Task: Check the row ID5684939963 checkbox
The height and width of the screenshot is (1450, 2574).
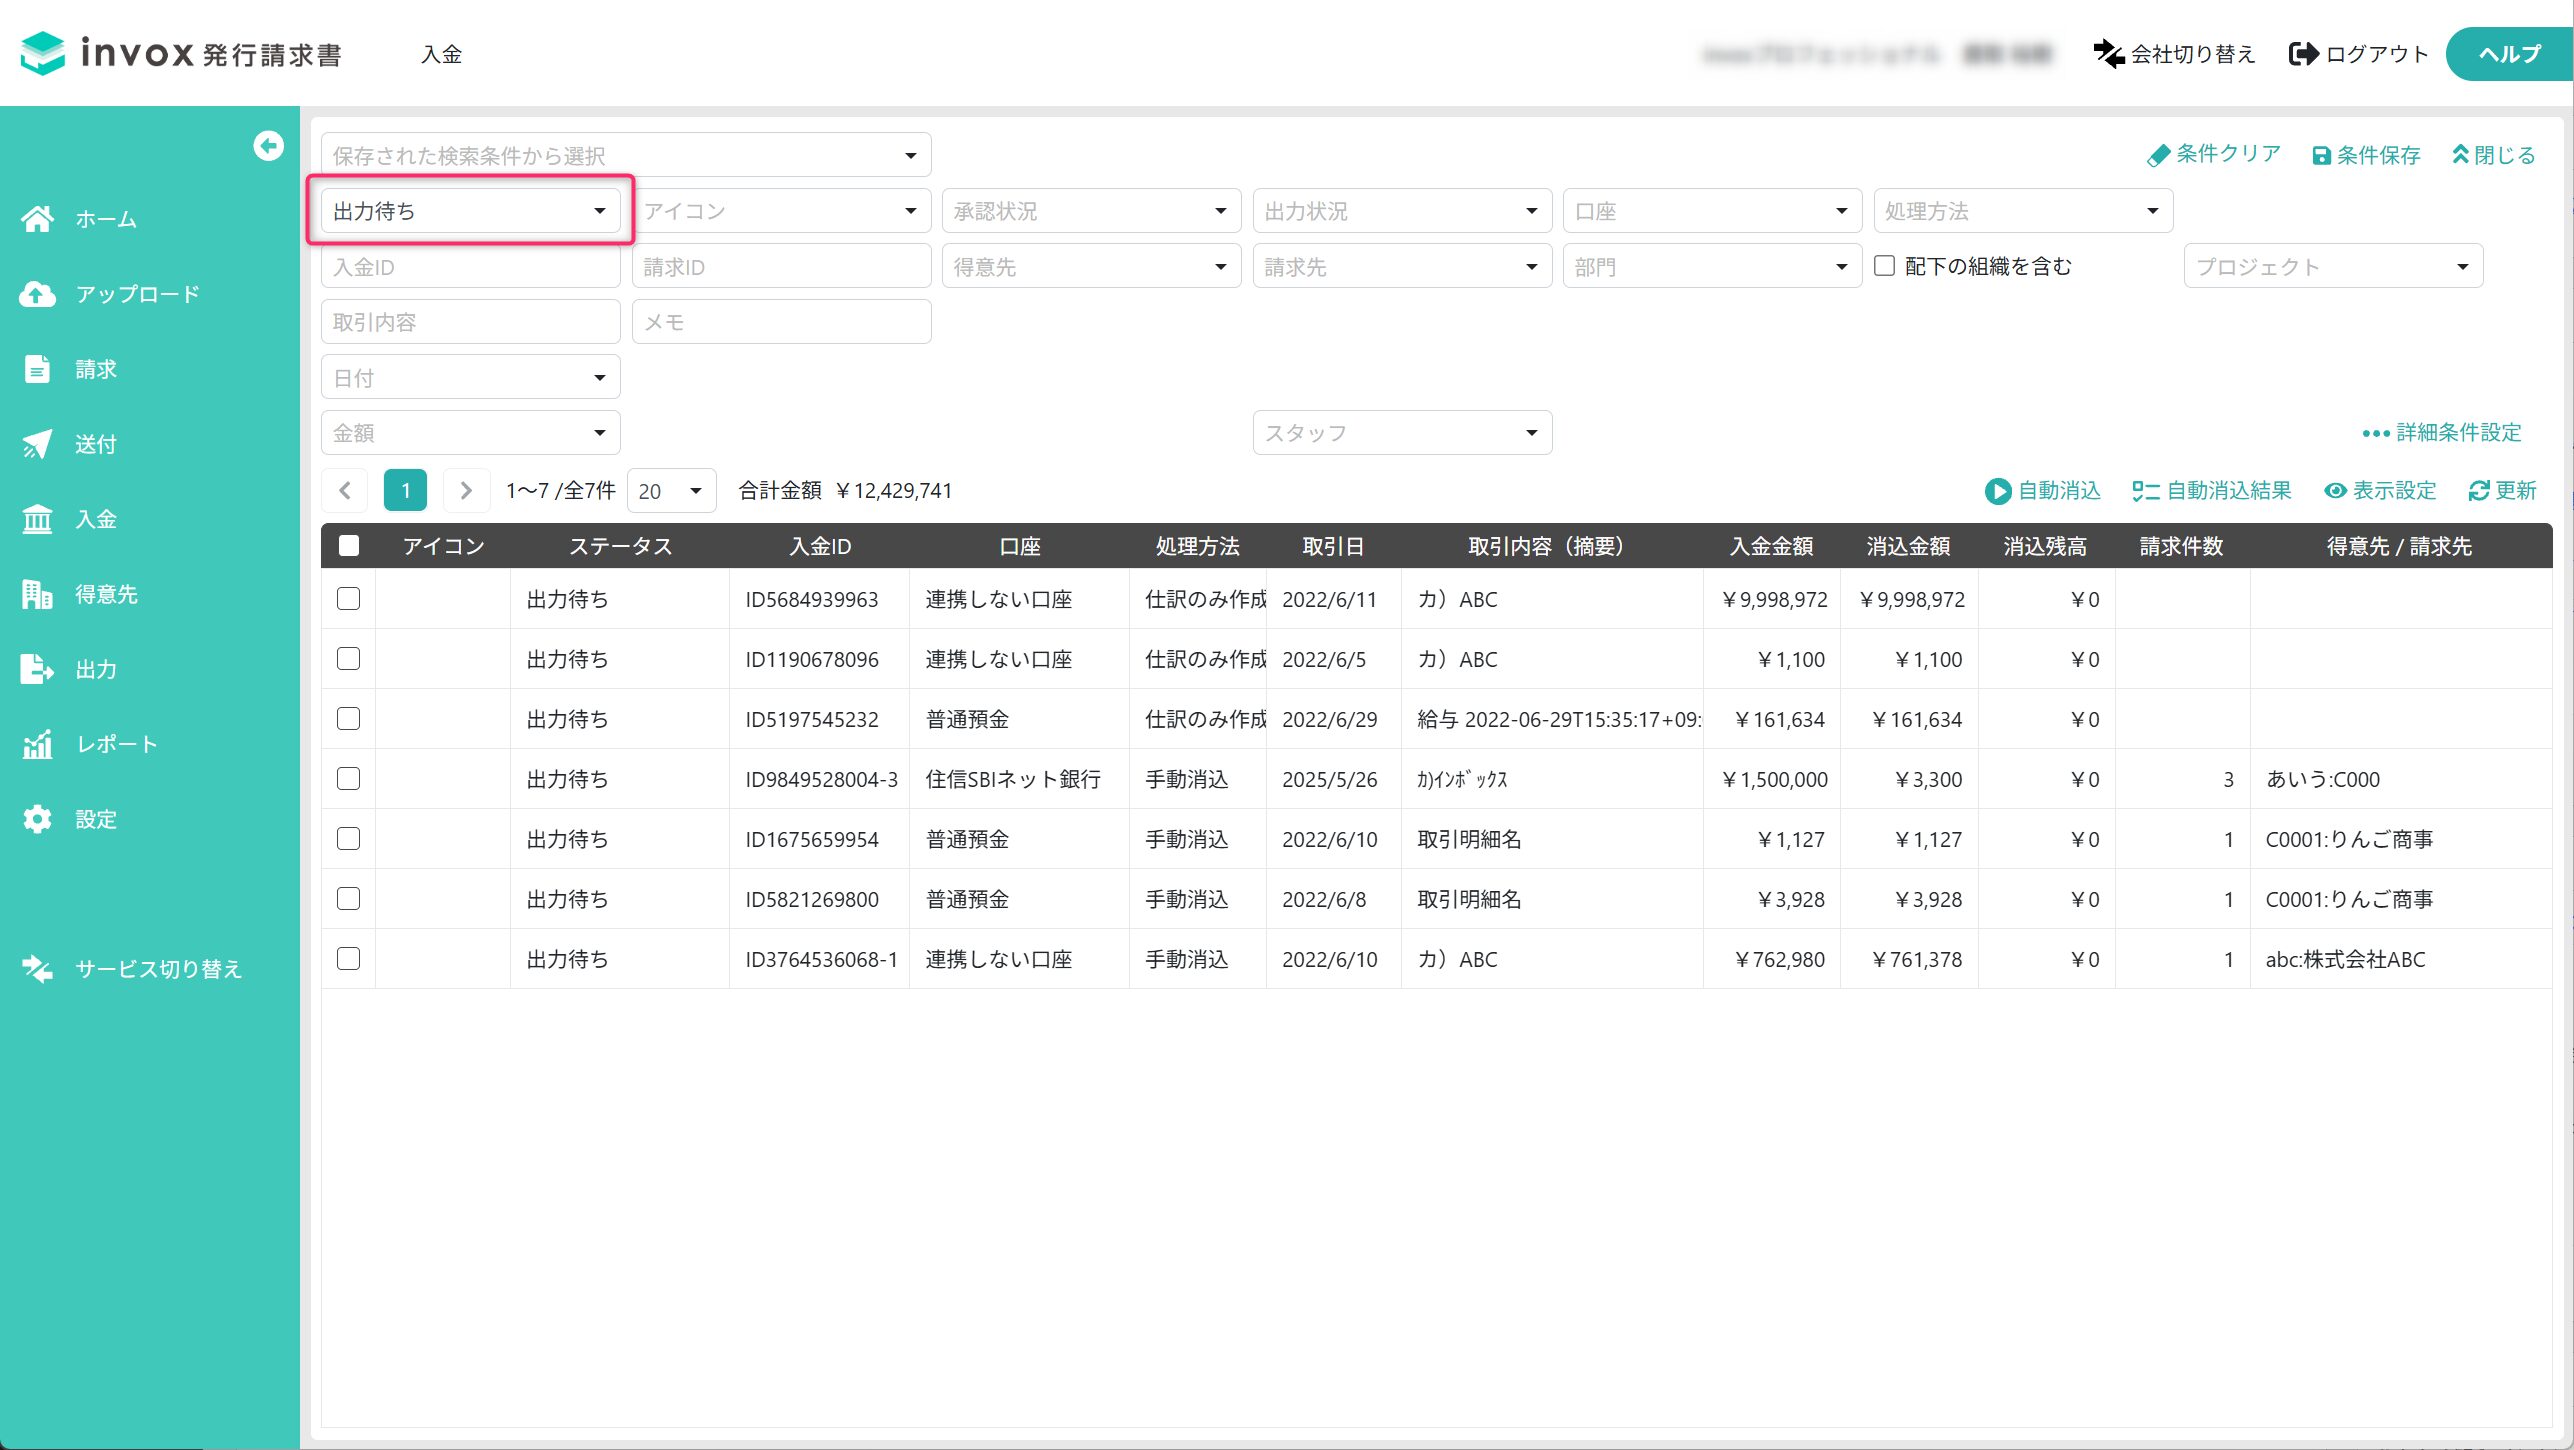Action: 348,599
